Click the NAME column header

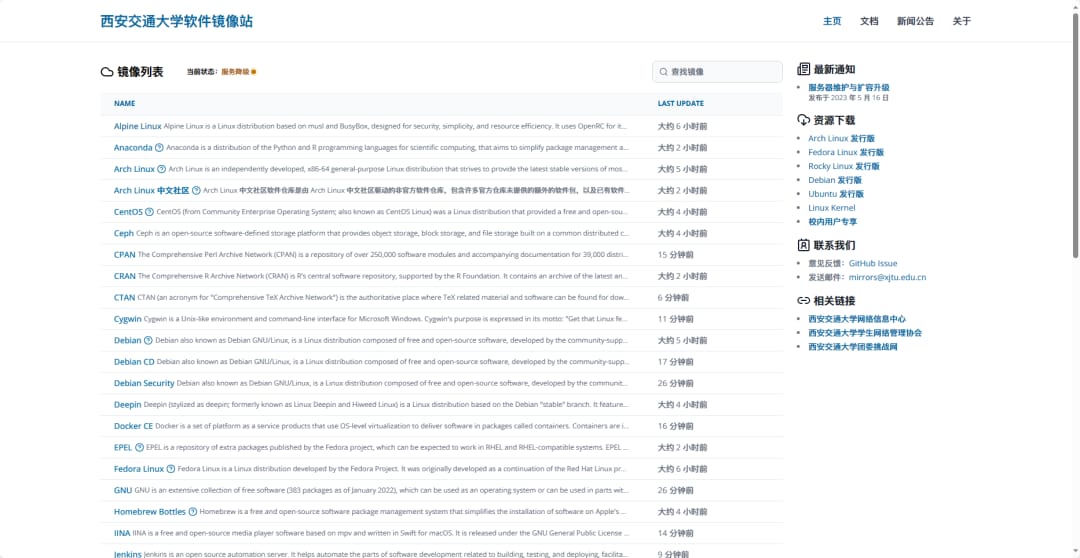[125, 103]
